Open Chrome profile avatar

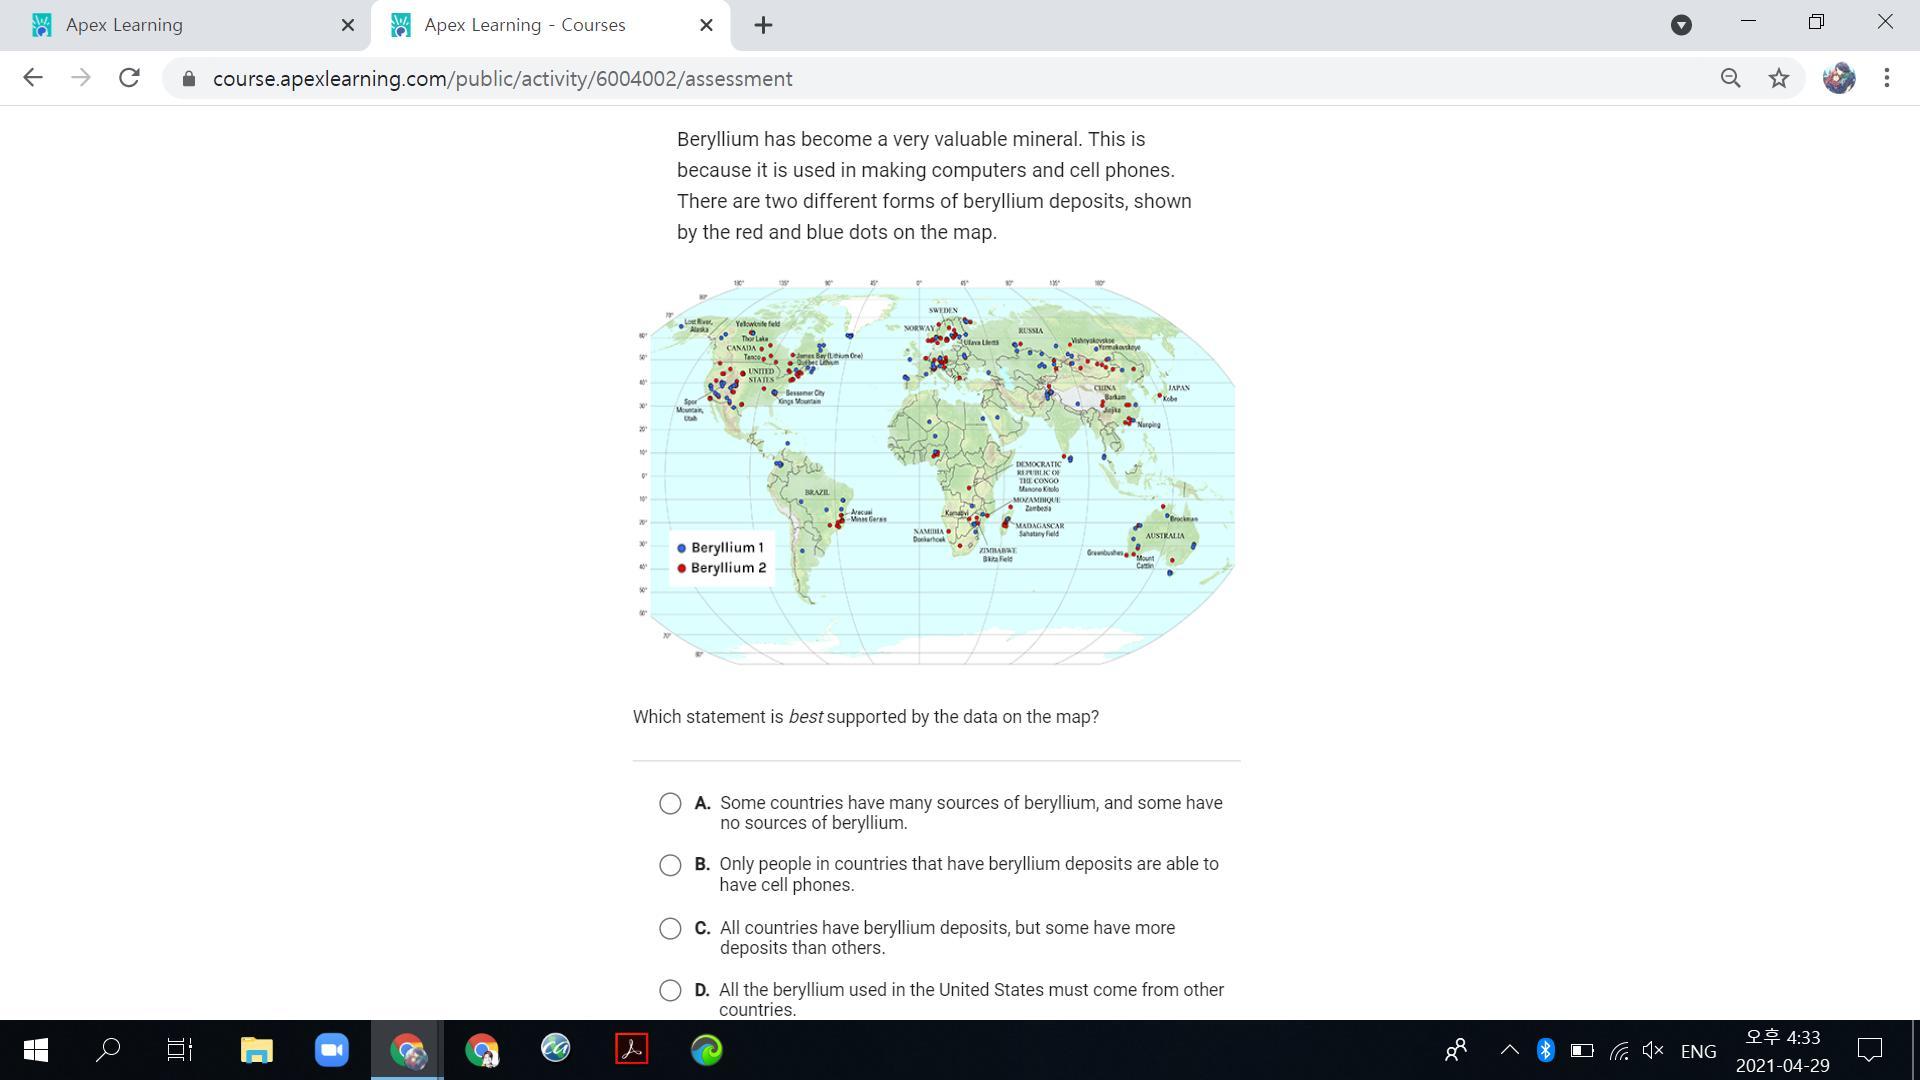pos(1838,78)
